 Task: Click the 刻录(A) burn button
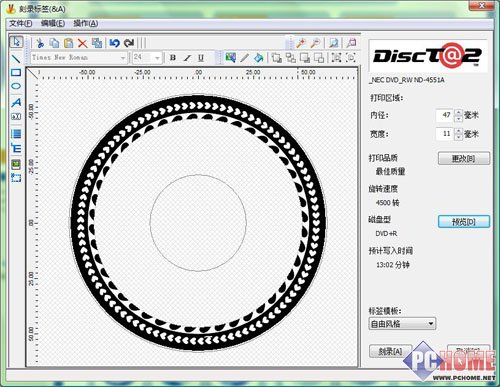coord(390,351)
